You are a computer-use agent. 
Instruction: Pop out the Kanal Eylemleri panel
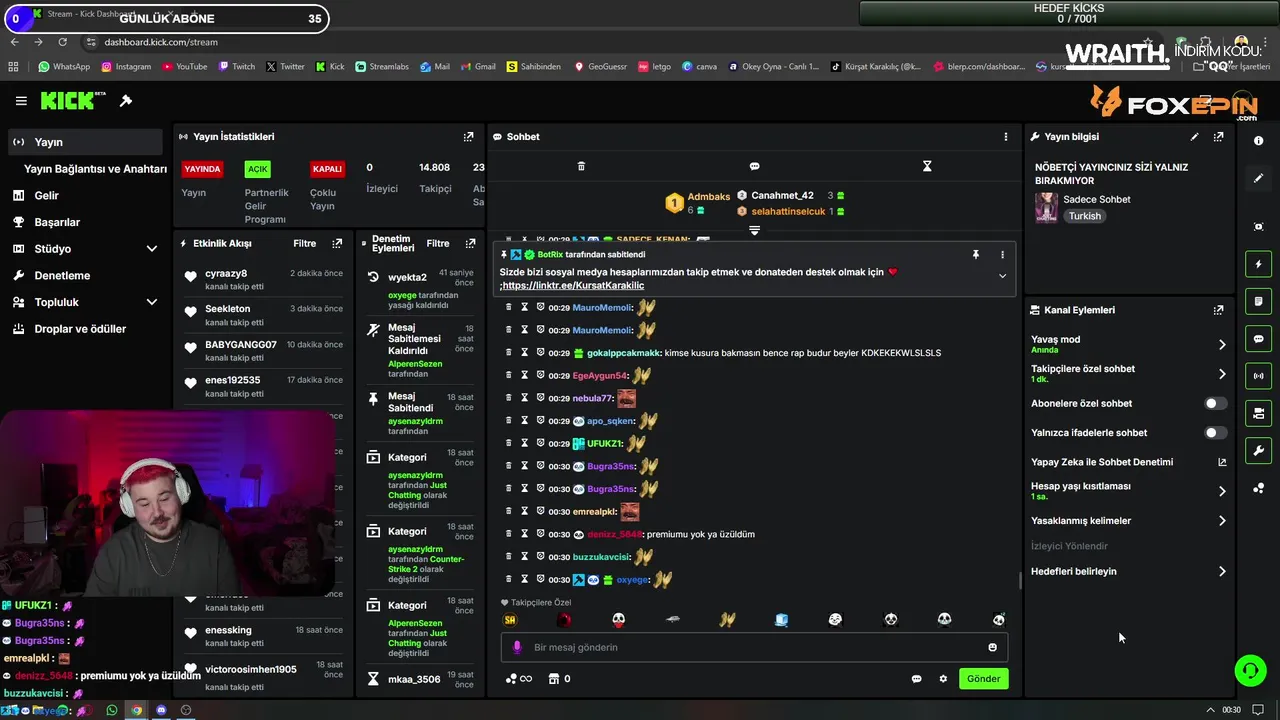tap(1218, 310)
